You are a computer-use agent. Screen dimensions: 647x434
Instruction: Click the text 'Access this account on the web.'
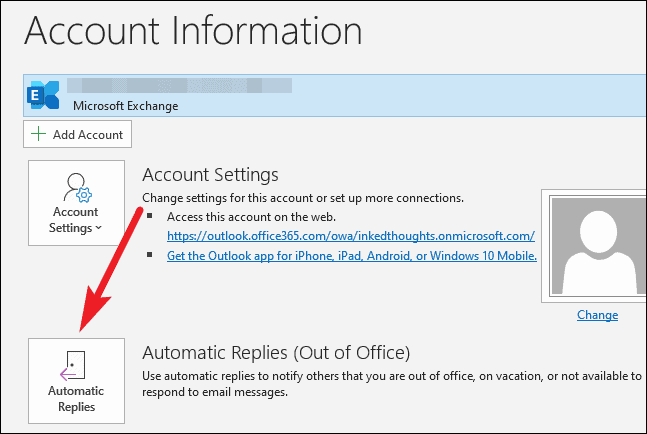coord(251,217)
